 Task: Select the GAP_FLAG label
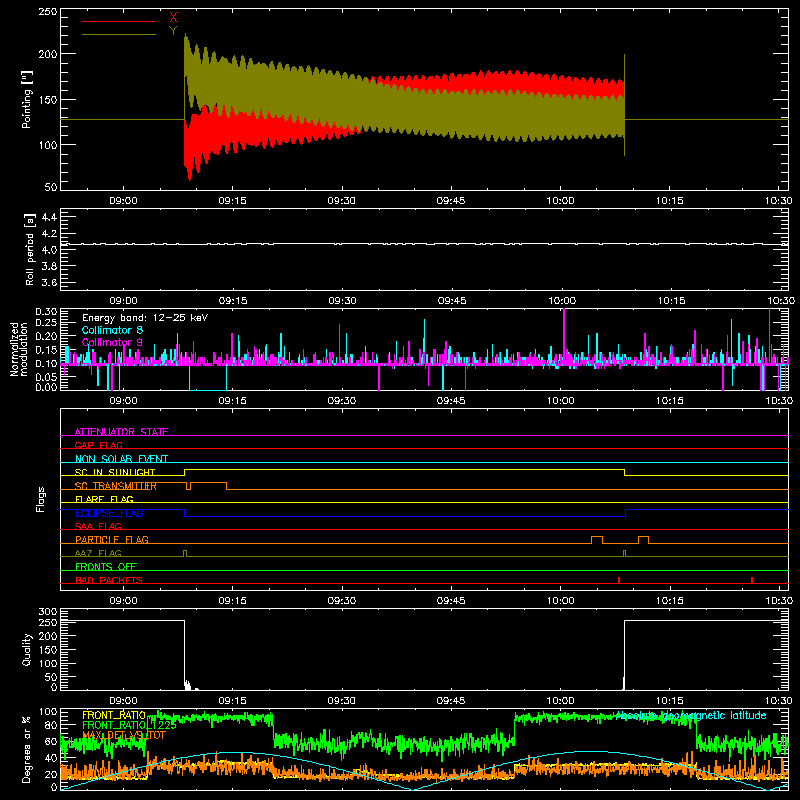[98, 445]
